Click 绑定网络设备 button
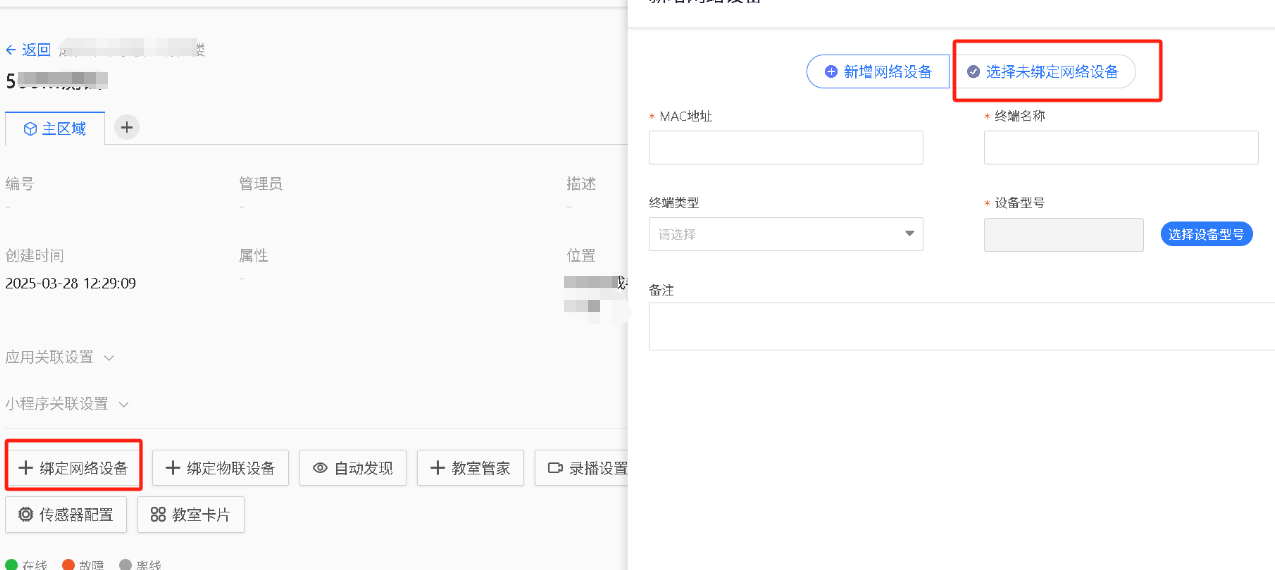 pos(74,468)
